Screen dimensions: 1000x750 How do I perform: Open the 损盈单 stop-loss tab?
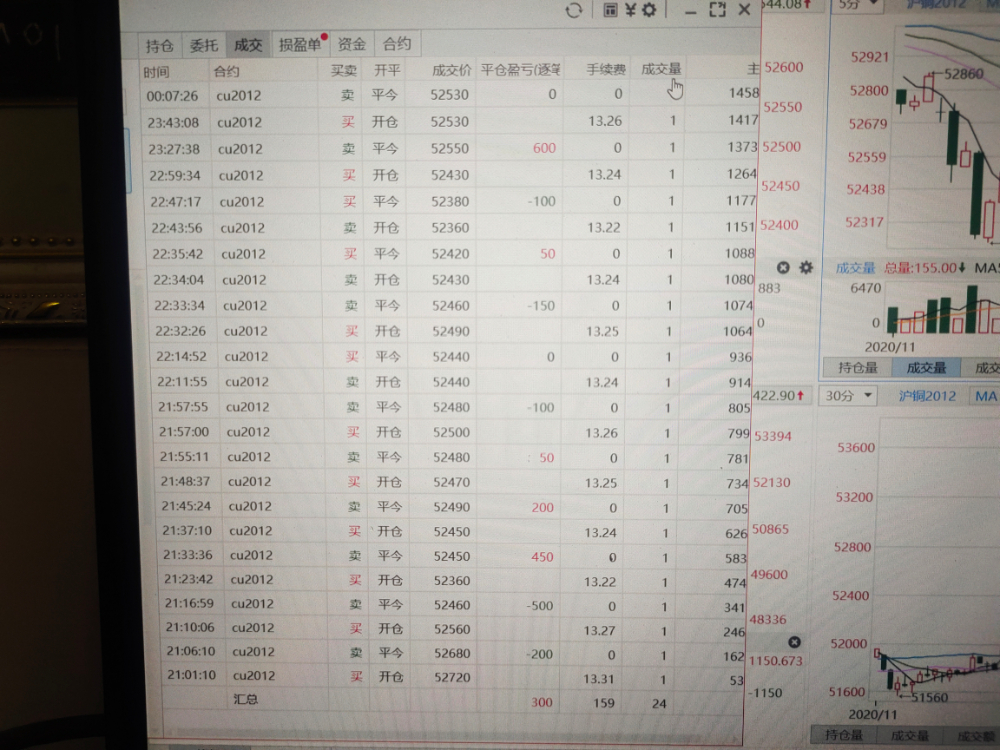(300, 44)
